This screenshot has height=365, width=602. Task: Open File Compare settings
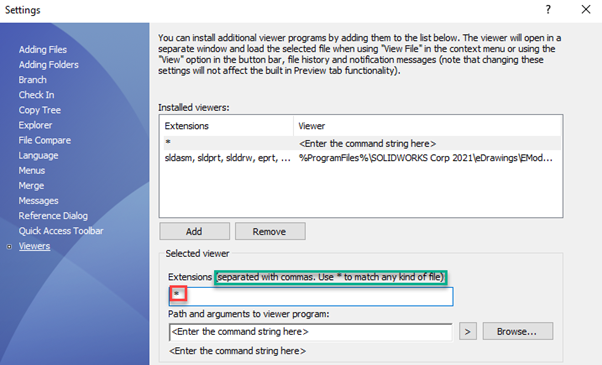(x=45, y=140)
